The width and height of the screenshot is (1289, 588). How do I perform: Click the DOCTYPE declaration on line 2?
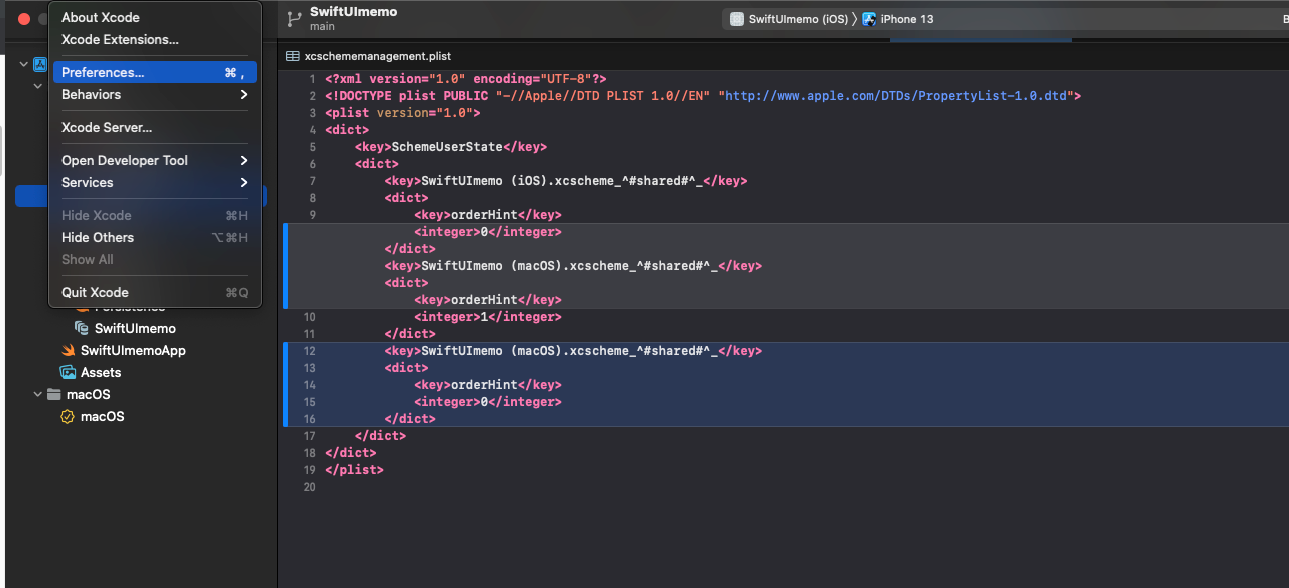coord(703,96)
